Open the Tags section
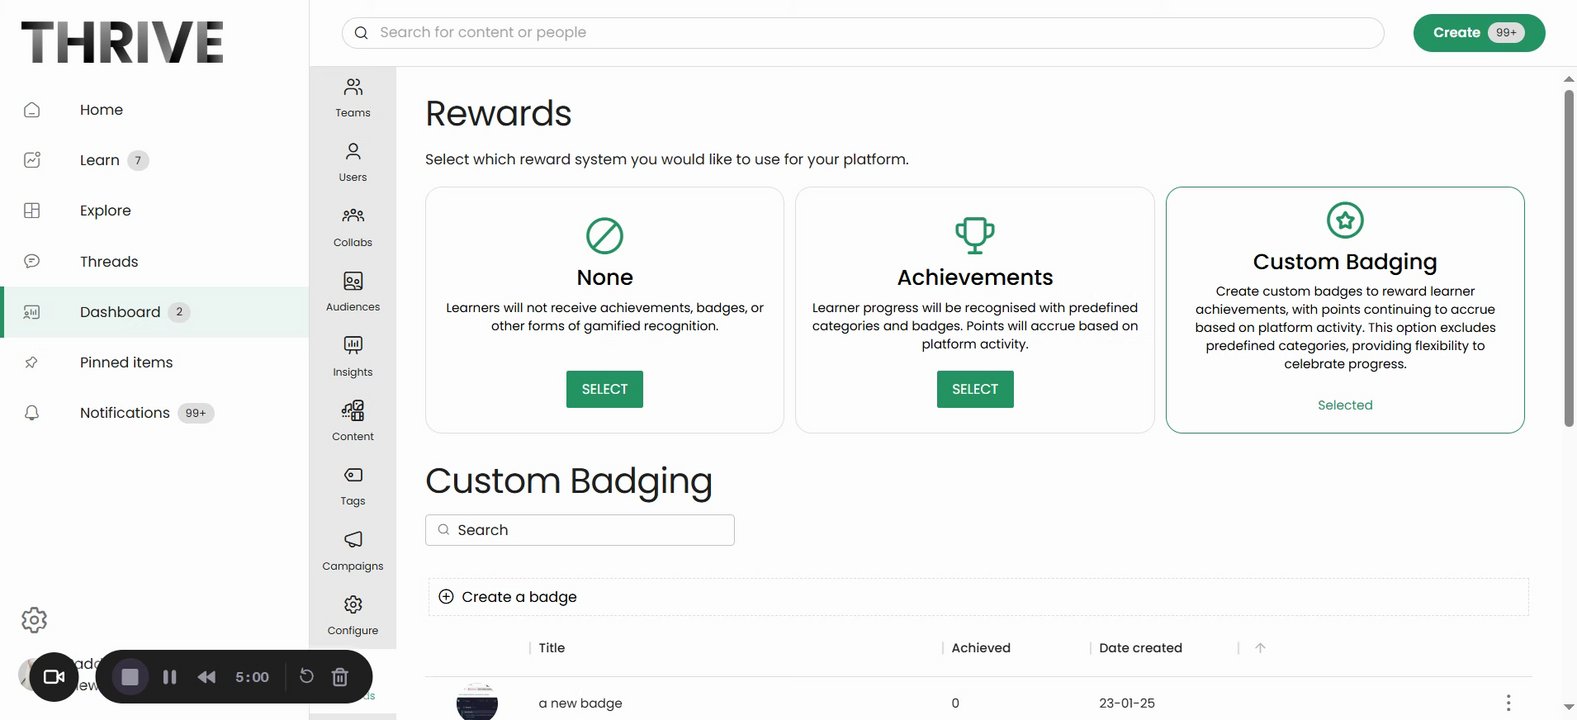The height and width of the screenshot is (720, 1577). tap(353, 485)
